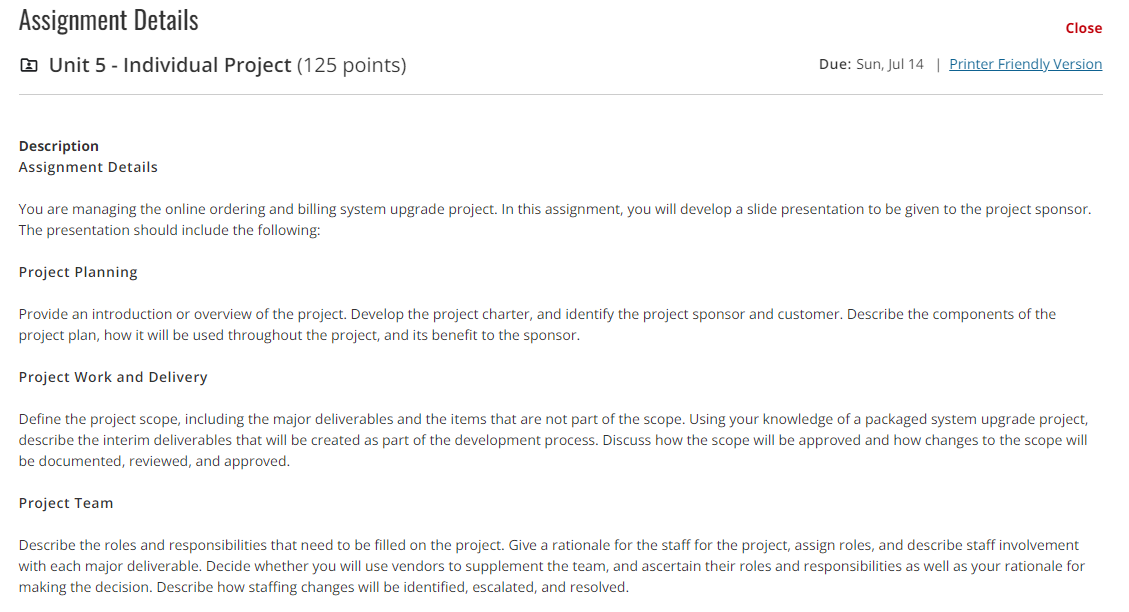This screenshot has width=1129, height=612.
Task: Click the bold Assignment Details subheading
Action: (x=88, y=167)
